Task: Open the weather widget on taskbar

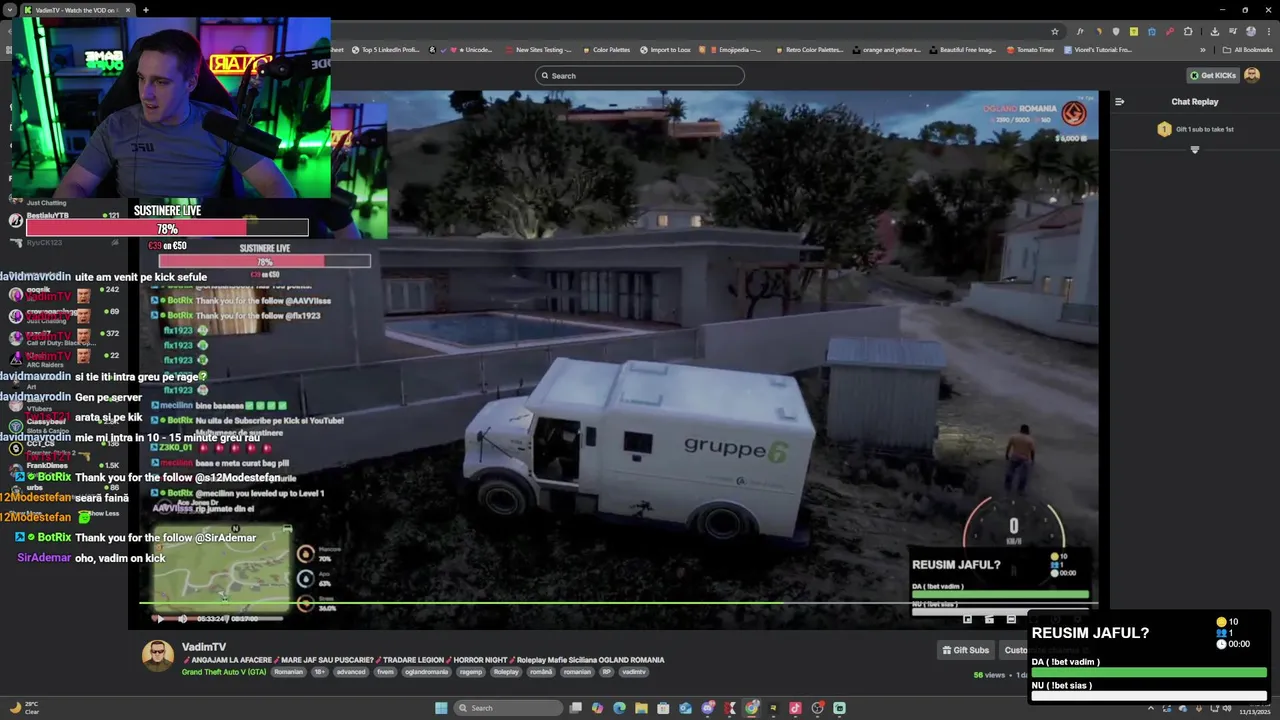Action: pyautogui.click(x=25, y=708)
